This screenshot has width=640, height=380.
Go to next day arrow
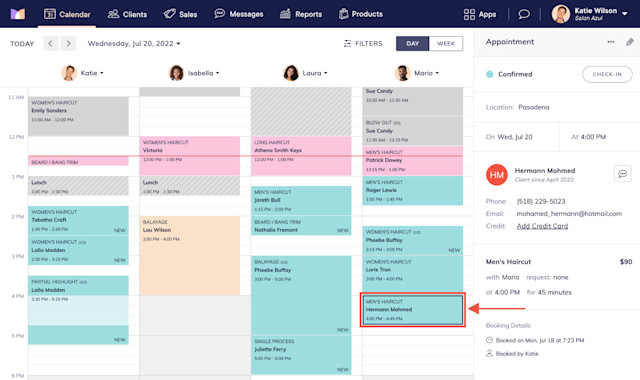tap(68, 43)
